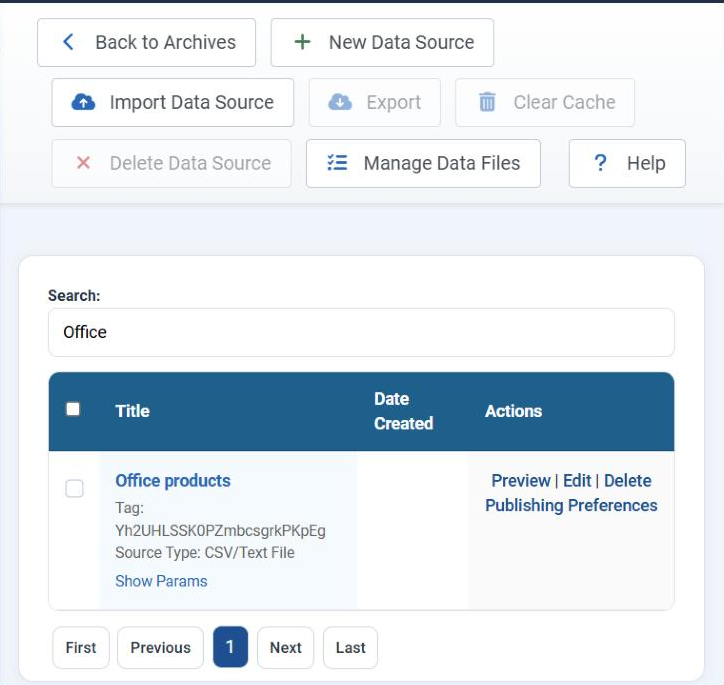Open Import Data Source

(173, 102)
